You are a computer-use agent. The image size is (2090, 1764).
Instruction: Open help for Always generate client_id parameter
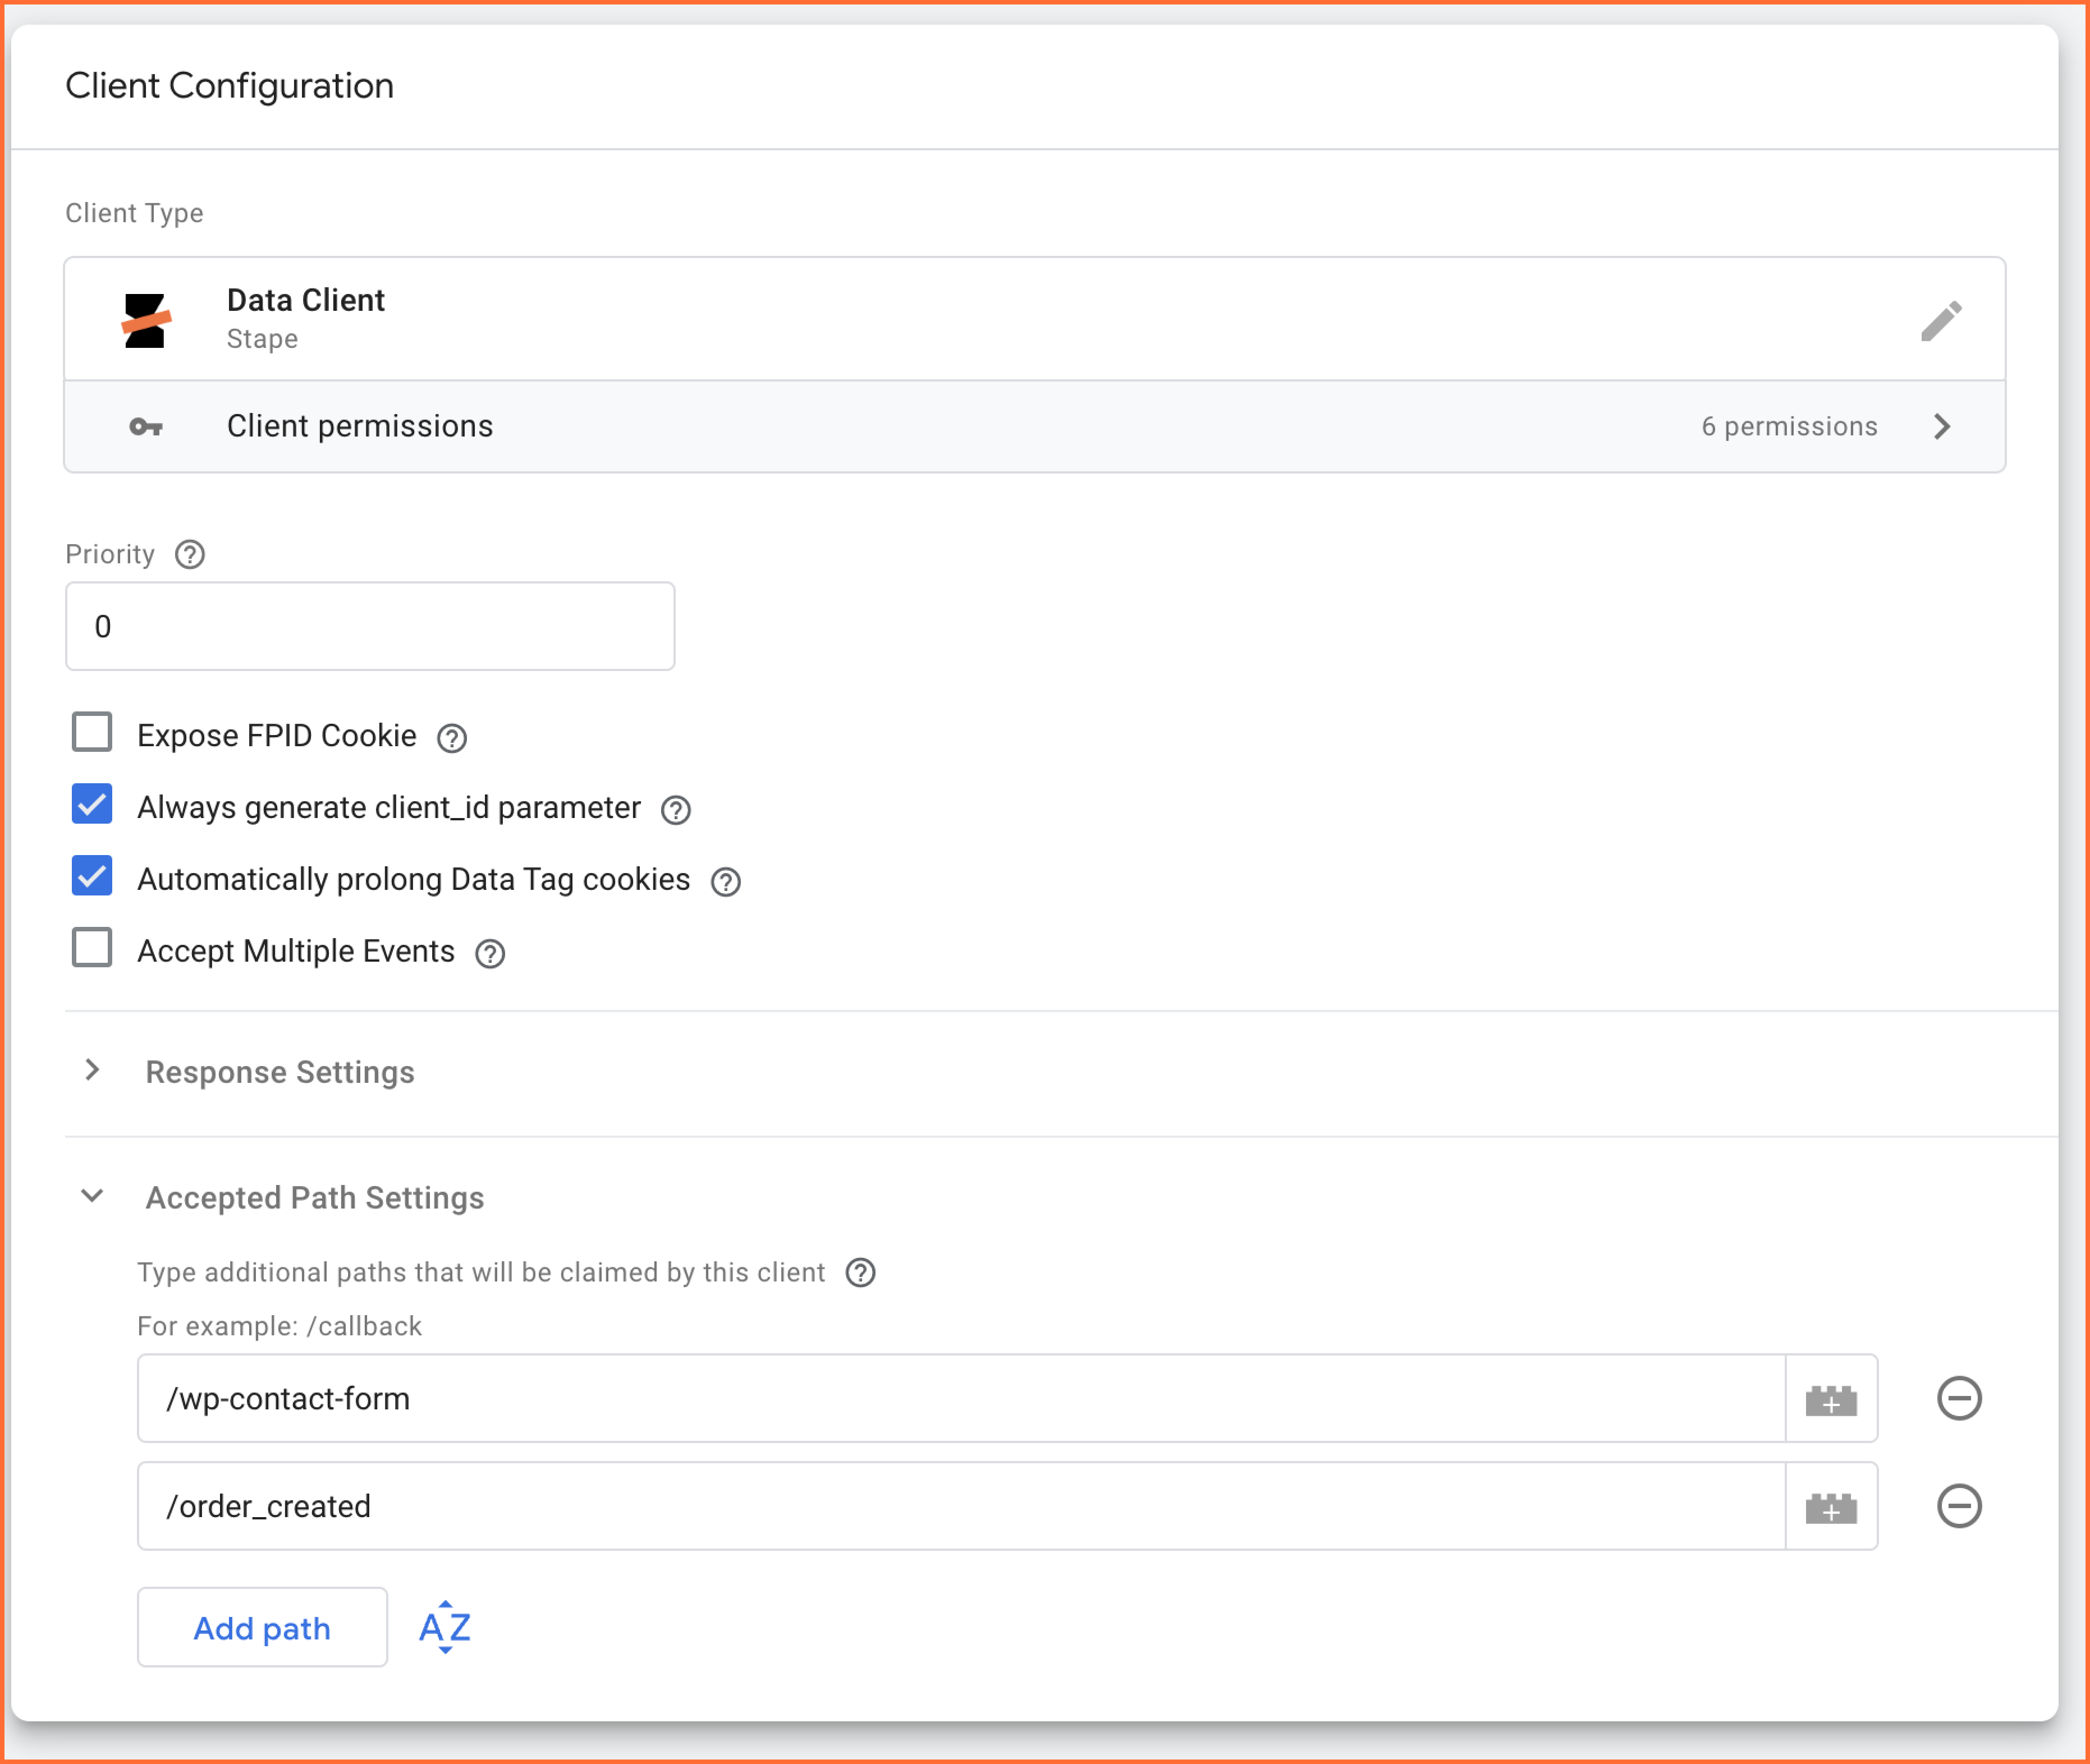point(676,810)
